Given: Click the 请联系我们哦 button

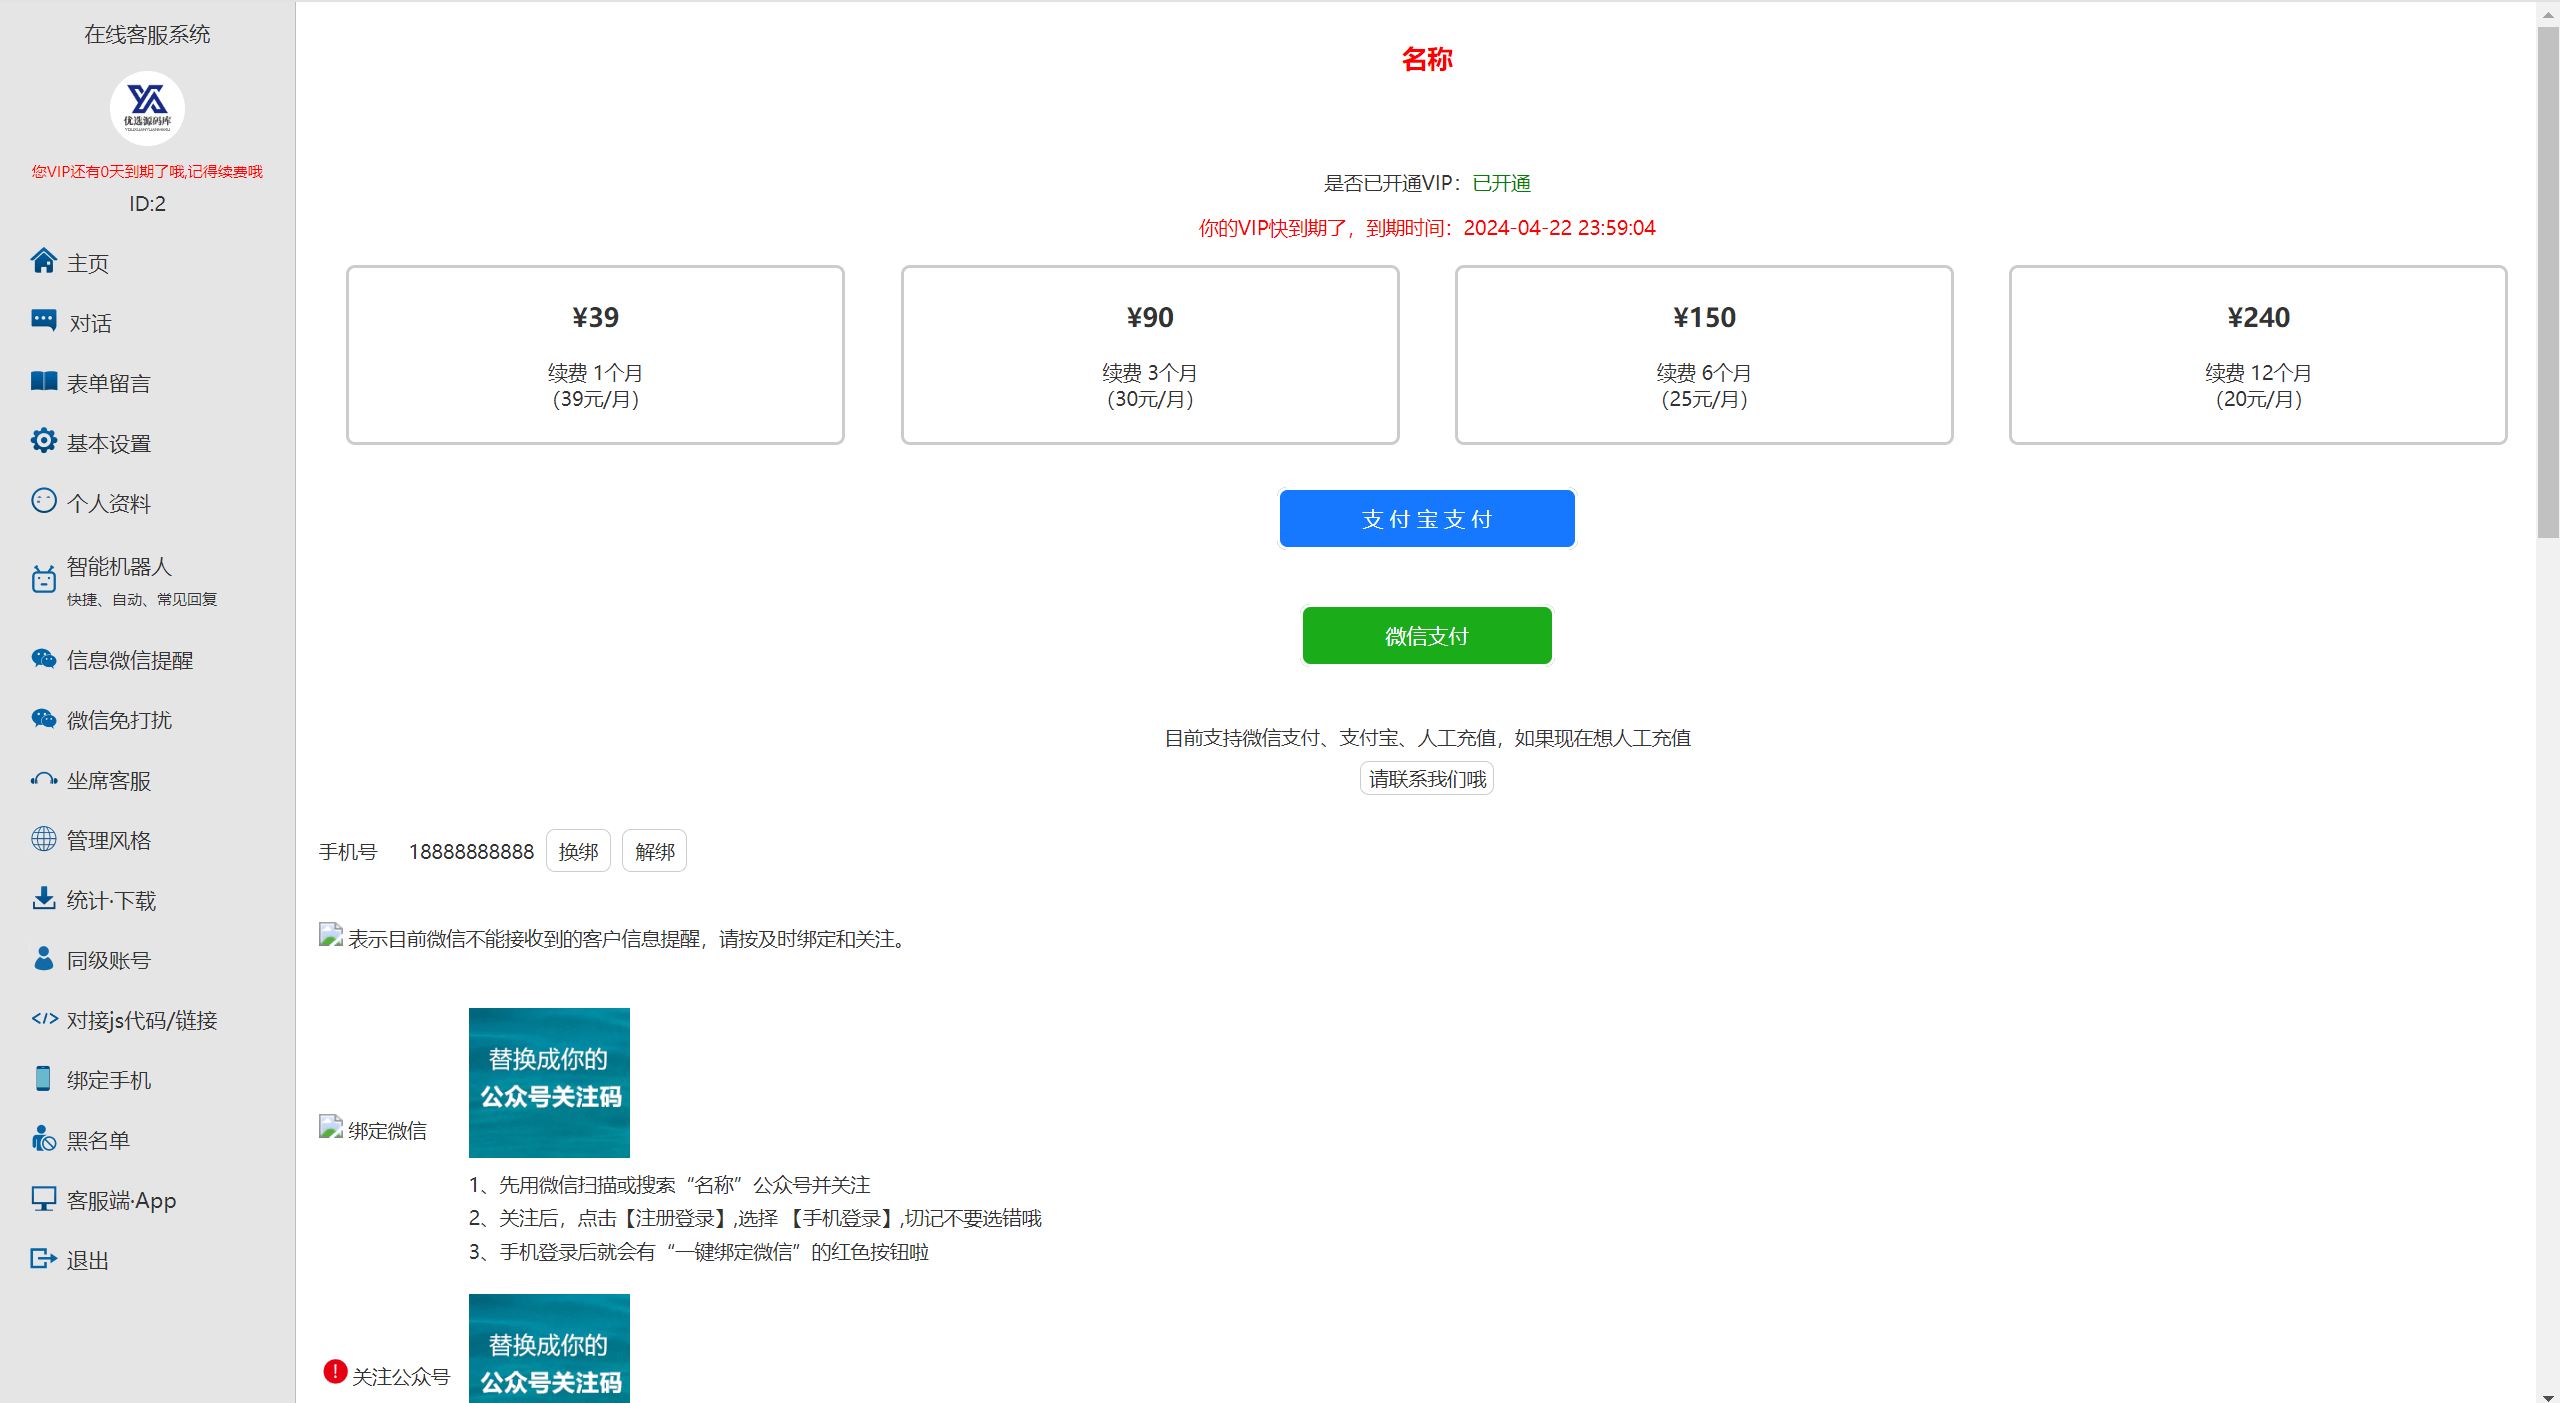Looking at the screenshot, I should [x=1427, y=779].
